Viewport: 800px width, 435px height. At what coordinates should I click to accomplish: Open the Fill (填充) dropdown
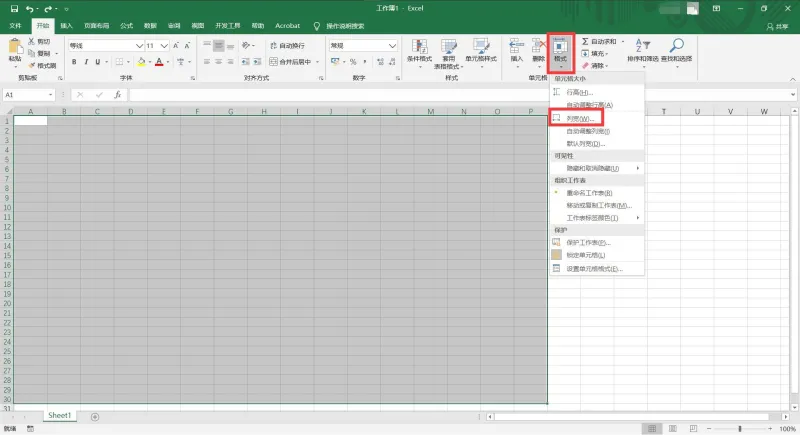point(594,54)
